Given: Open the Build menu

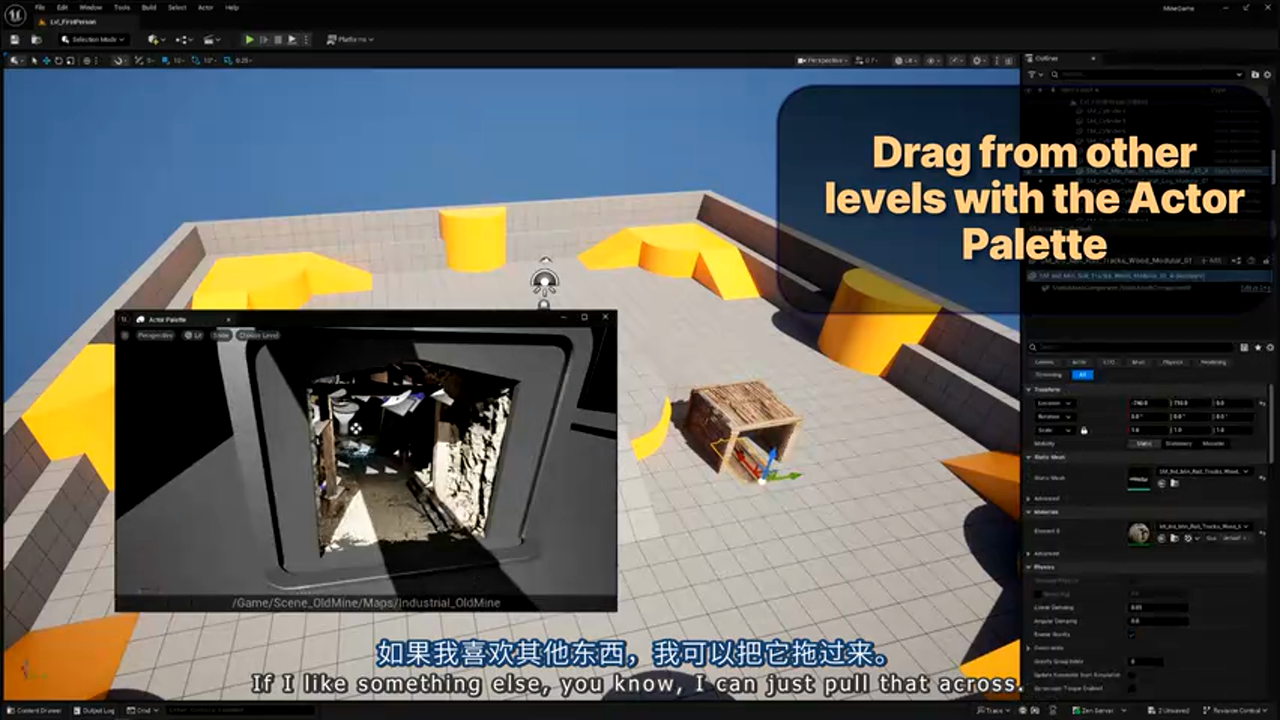Looking at the screenshot, I should [x=148, y=7].
